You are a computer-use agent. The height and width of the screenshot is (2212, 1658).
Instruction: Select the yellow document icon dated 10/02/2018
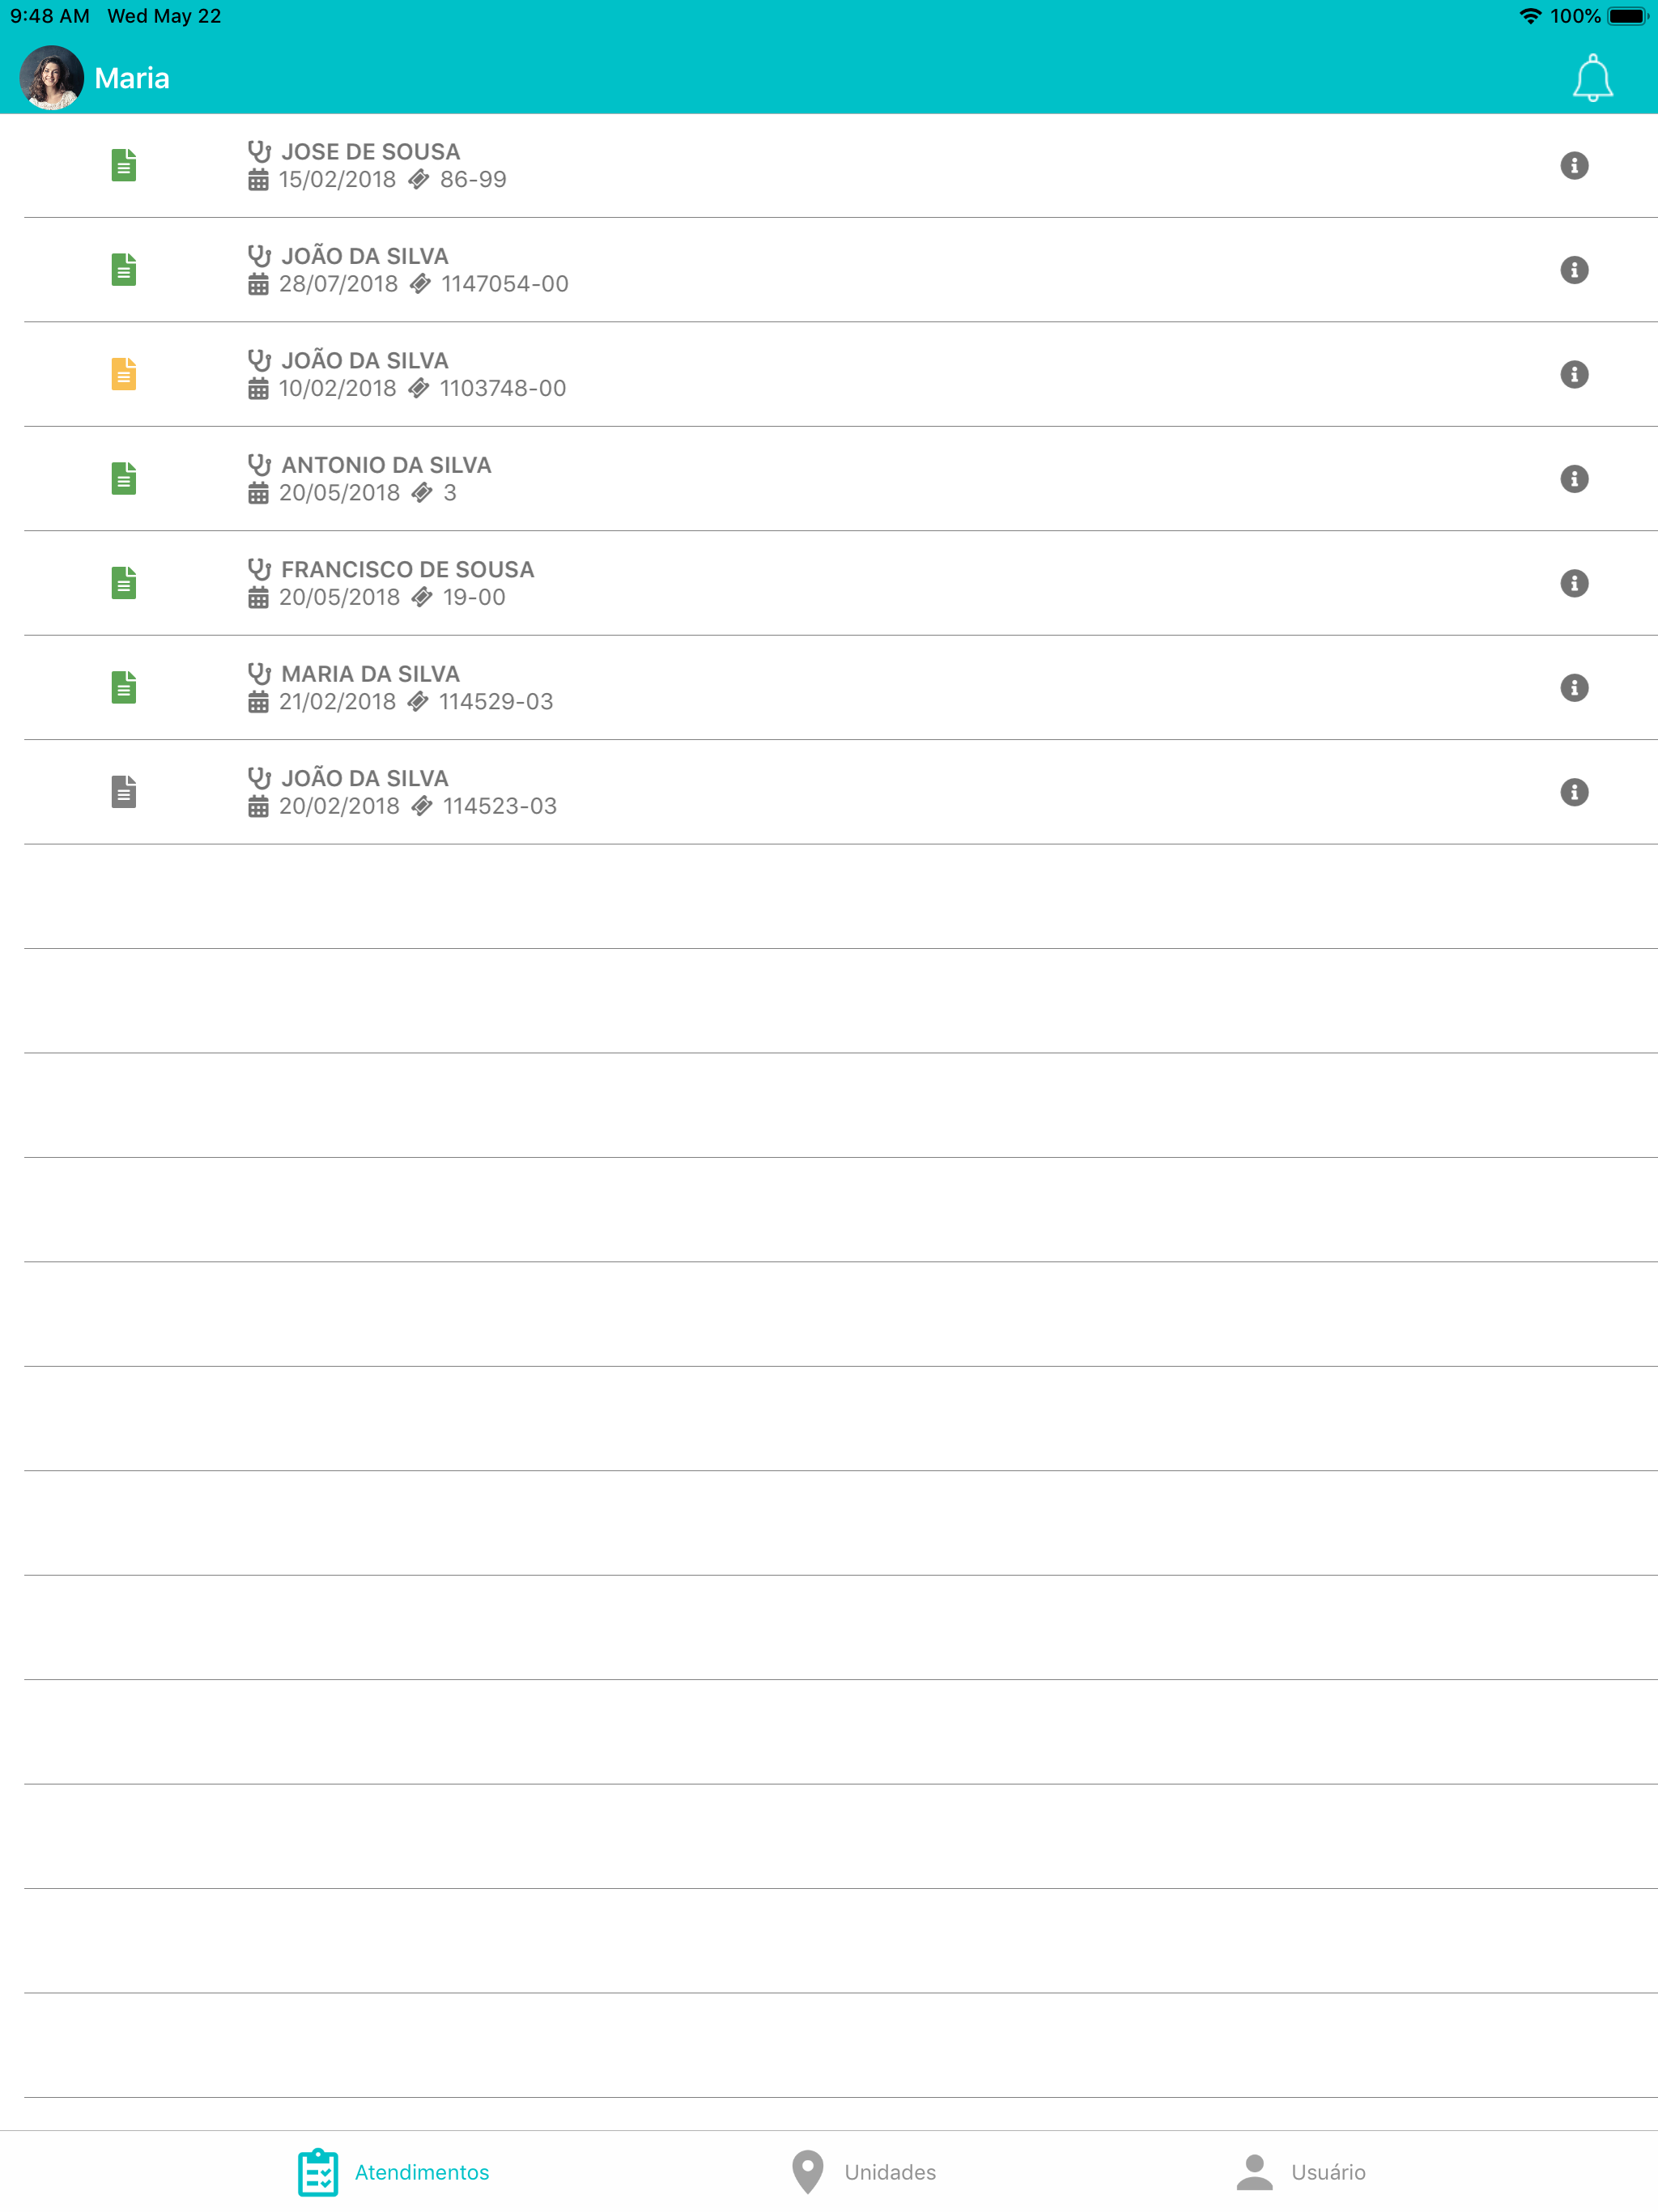pyautogui.click(x=122, y=374)
